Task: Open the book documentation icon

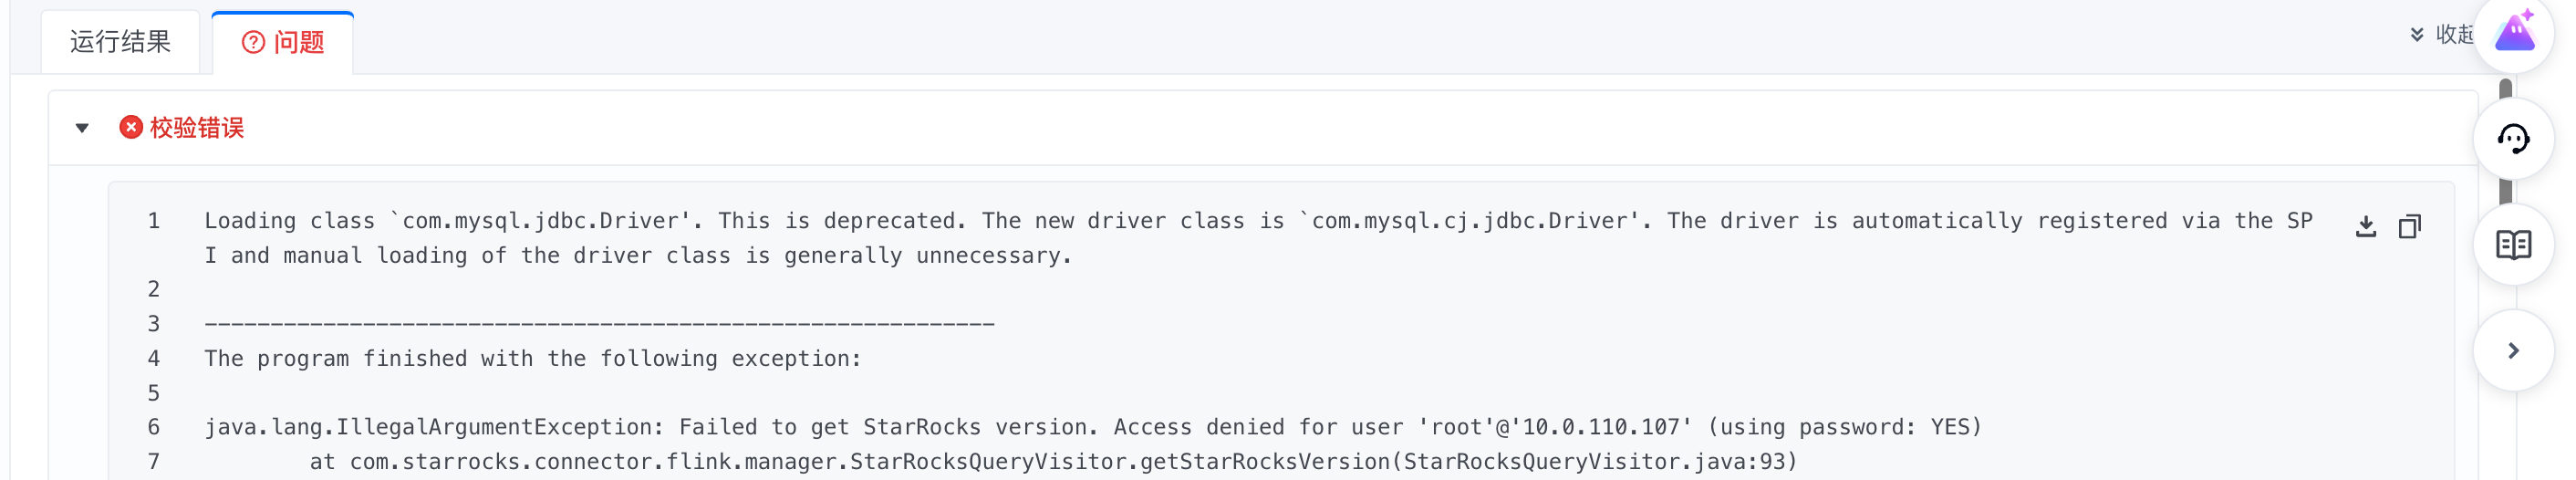Action: pos(2513,245)
